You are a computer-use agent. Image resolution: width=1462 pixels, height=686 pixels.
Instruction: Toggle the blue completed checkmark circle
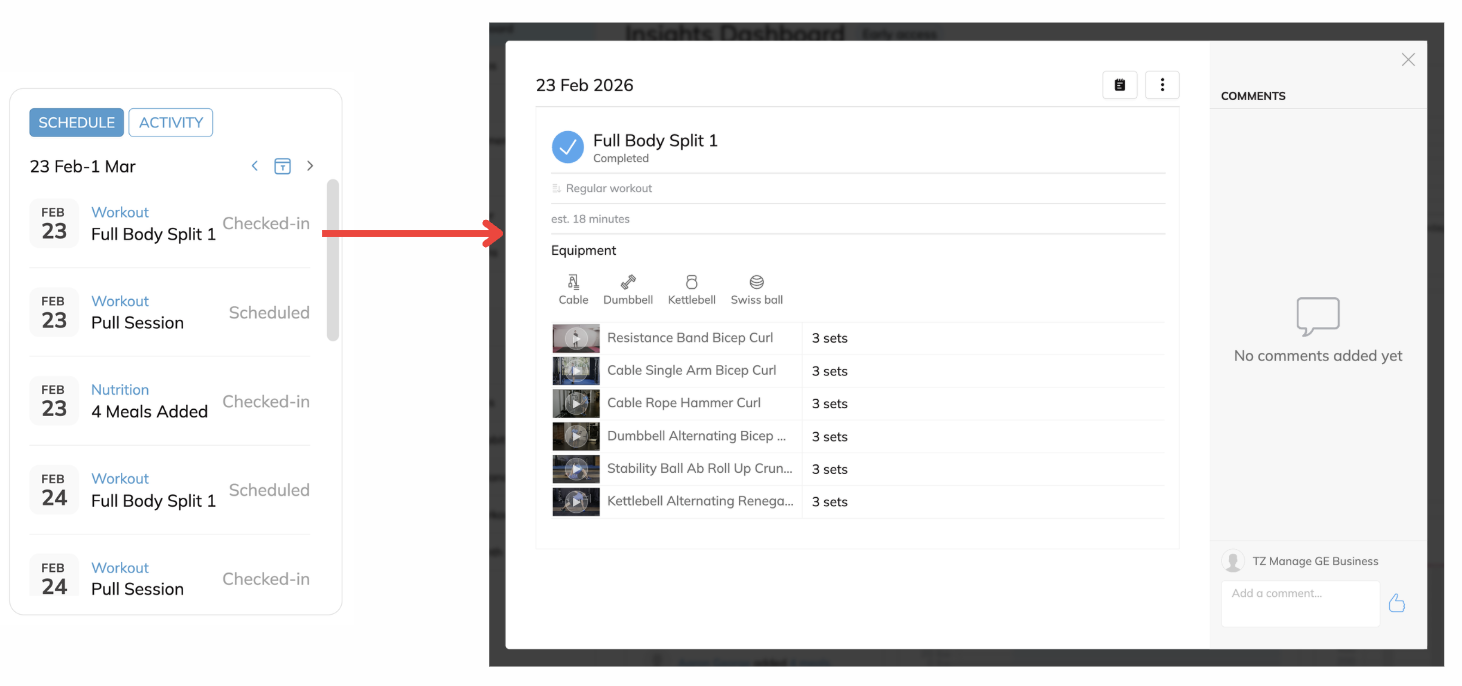(x=568, y=147)
